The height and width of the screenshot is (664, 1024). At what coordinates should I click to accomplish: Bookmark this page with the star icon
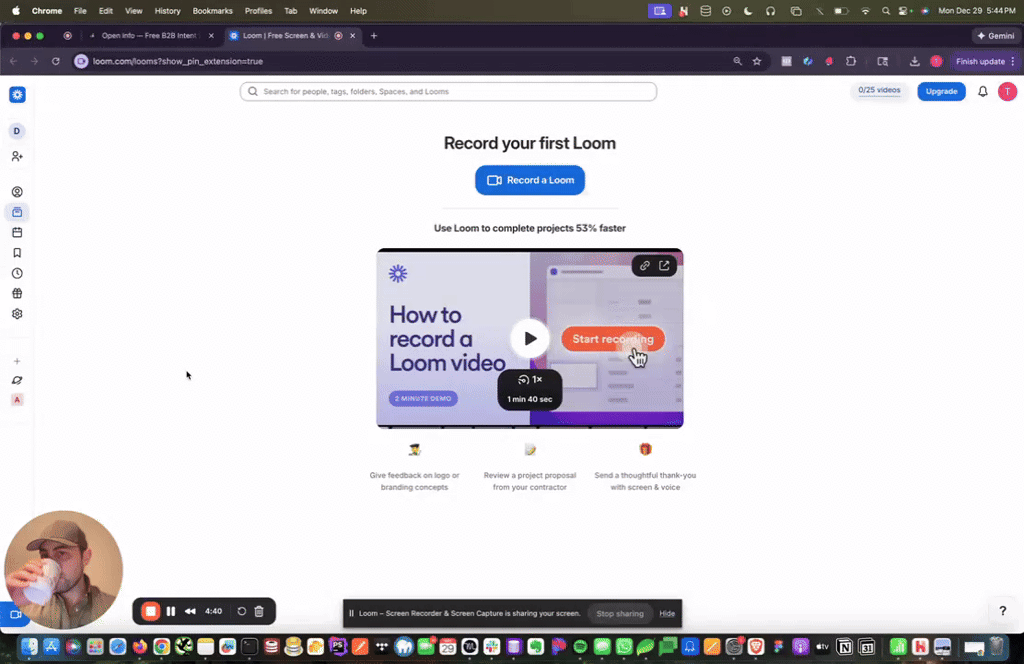coord(757,61)
